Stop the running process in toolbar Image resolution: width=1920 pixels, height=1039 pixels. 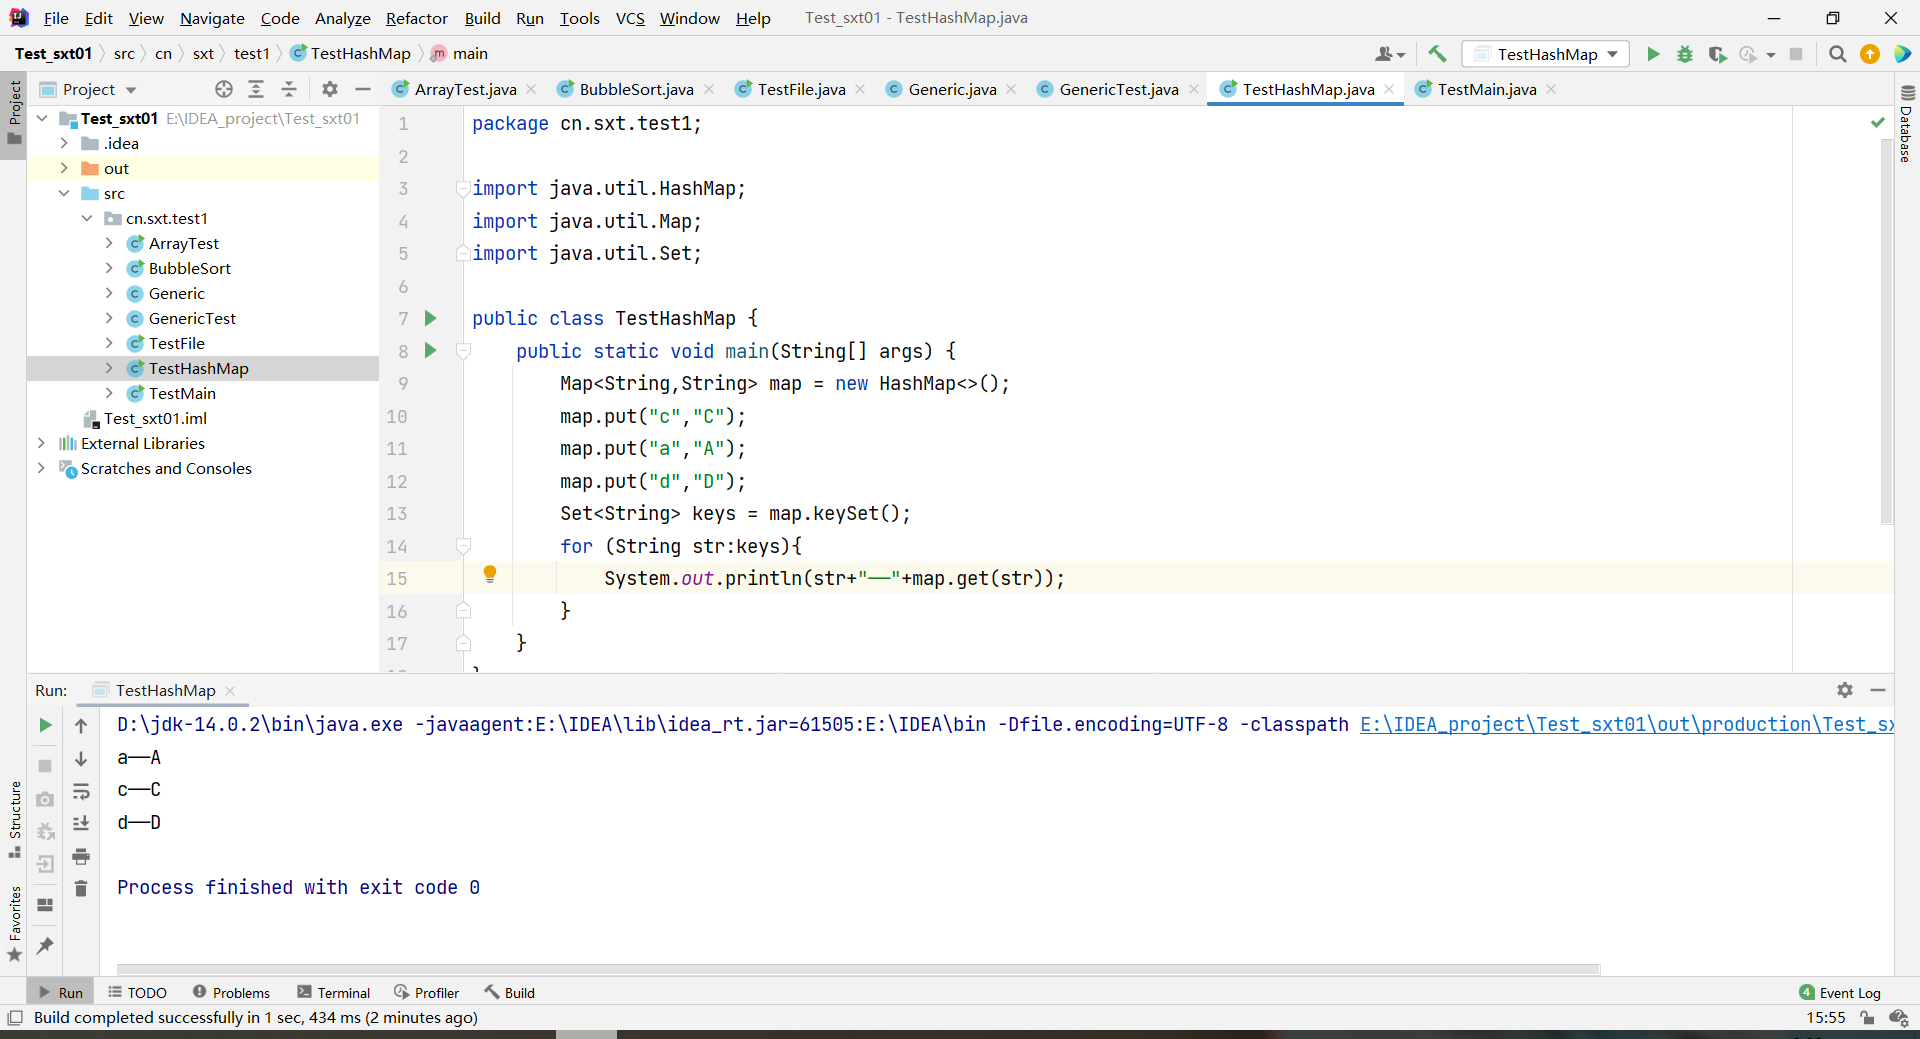tap(1796, 54)
